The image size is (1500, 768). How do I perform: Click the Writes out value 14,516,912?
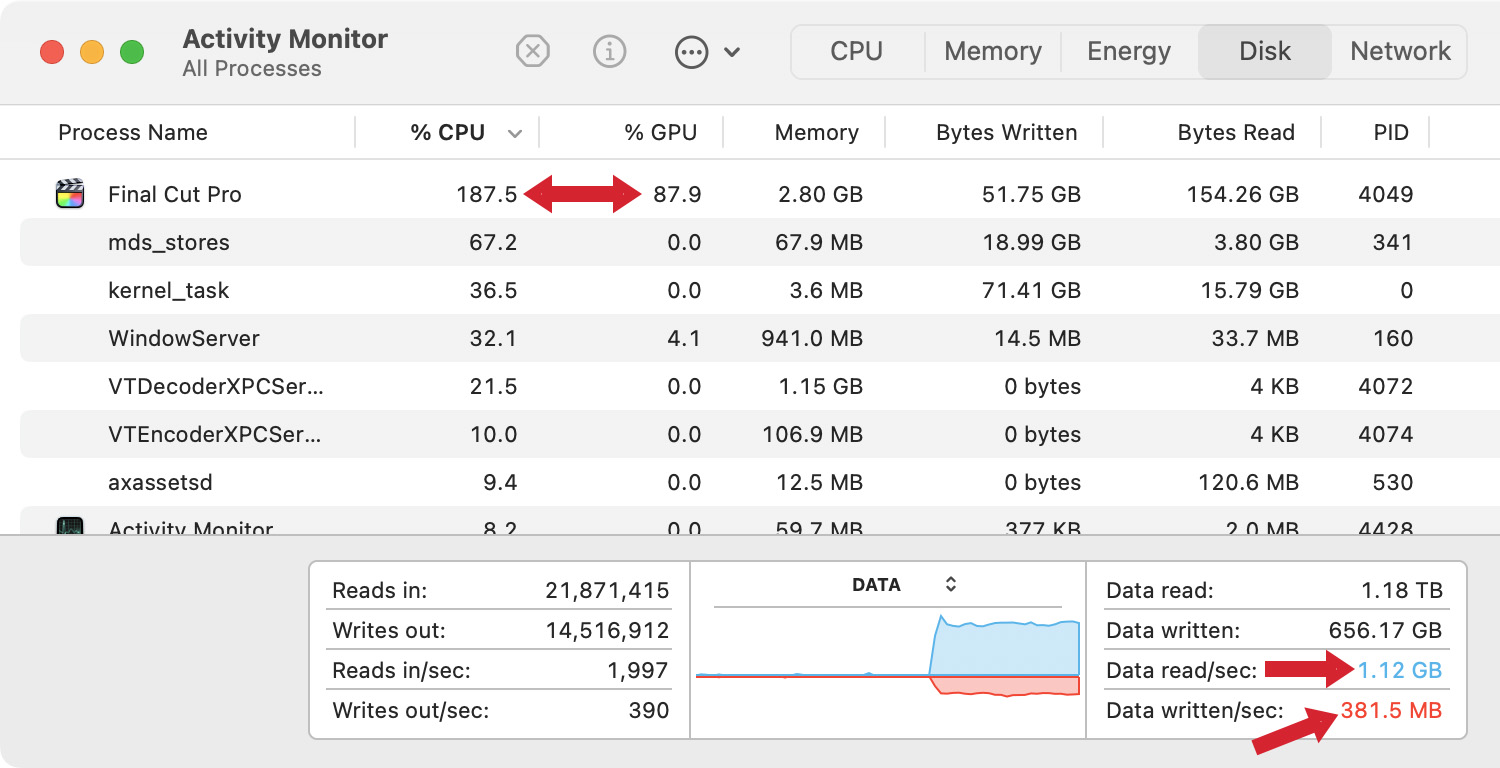point(607,631)
